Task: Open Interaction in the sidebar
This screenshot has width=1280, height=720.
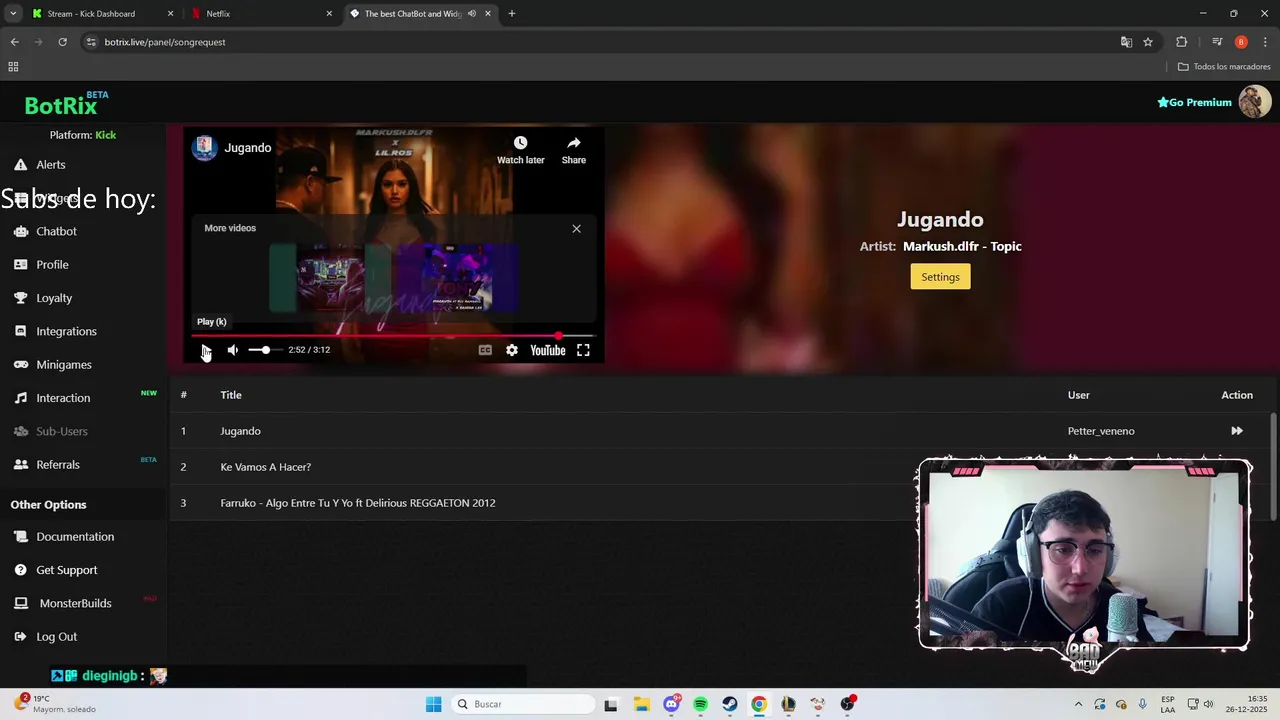Action: coord(63,398)
